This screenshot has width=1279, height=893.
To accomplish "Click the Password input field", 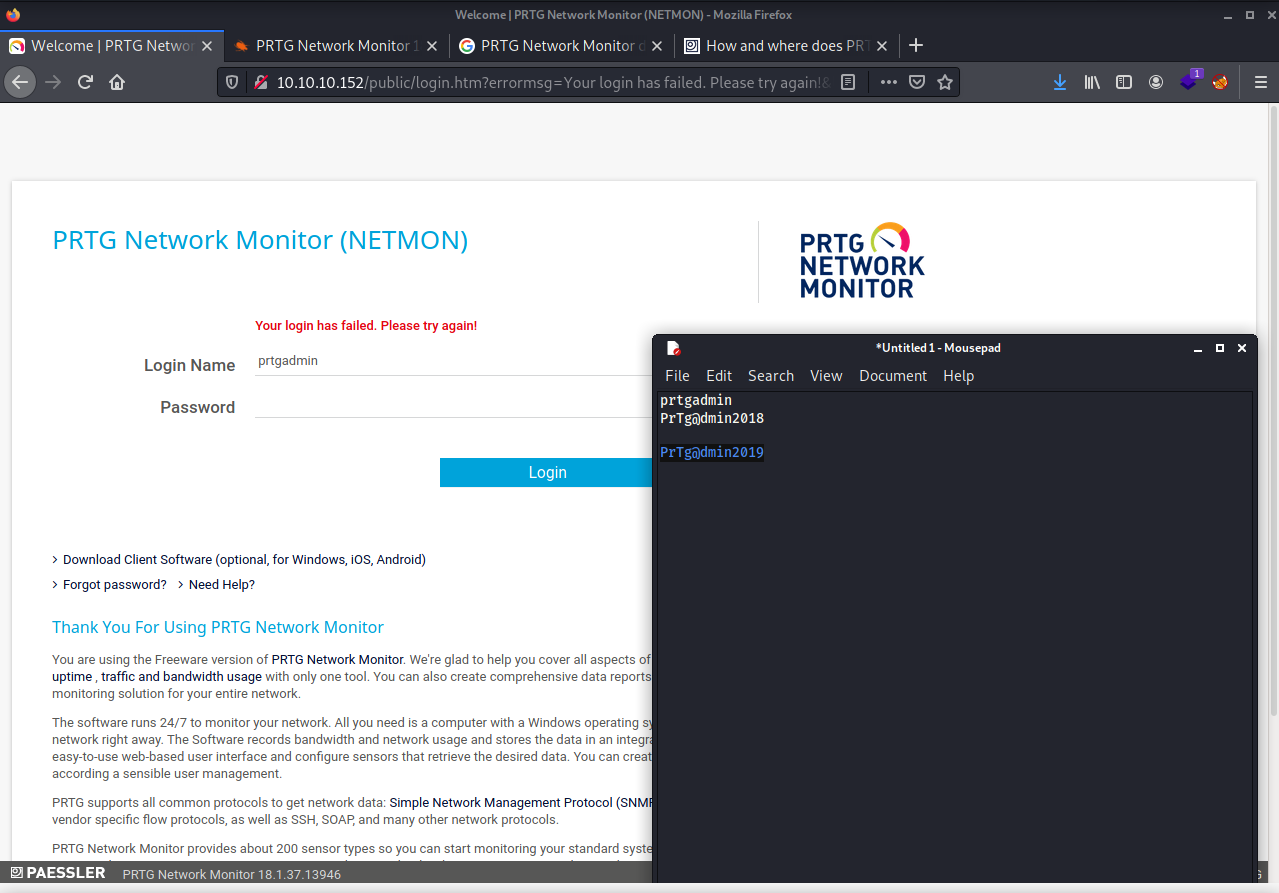I will pos(453,404).
